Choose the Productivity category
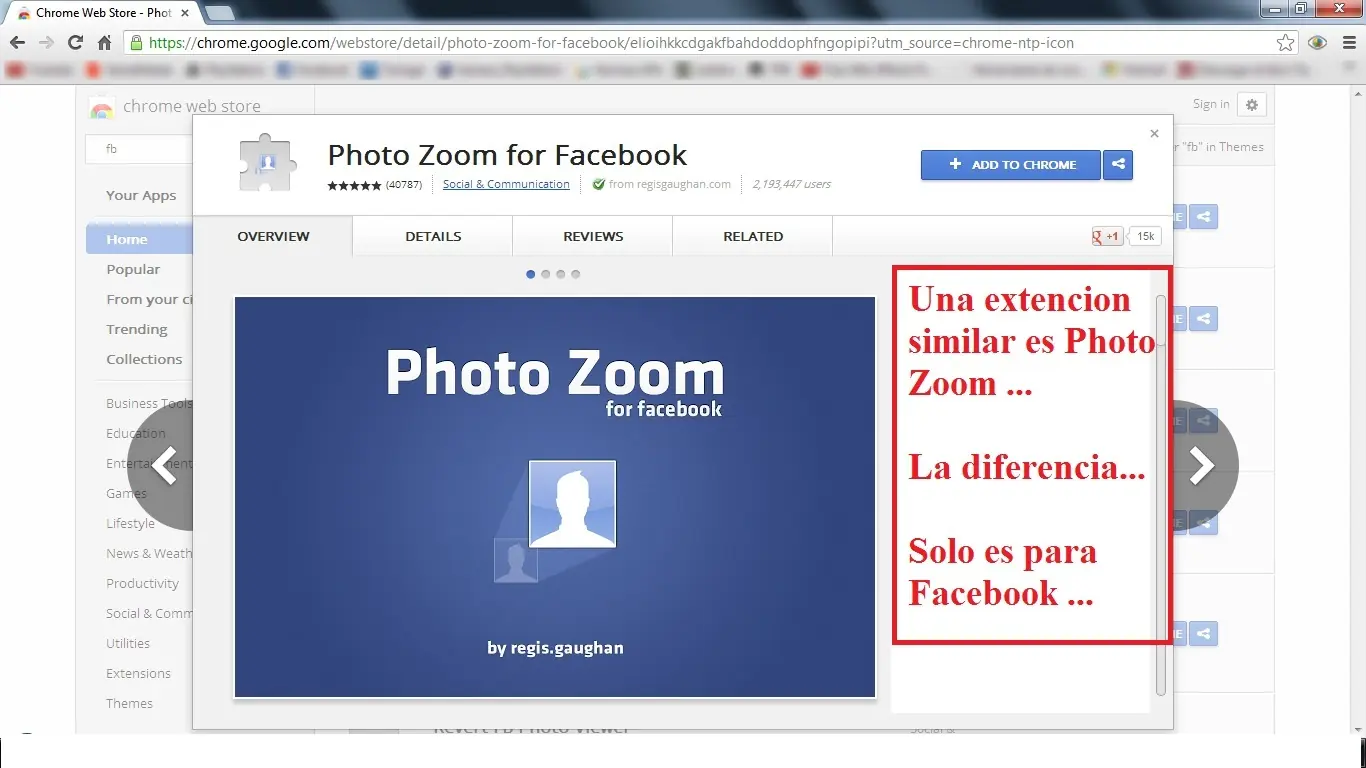This screenshot has height=768, width=1366. [x=143, y=584]
